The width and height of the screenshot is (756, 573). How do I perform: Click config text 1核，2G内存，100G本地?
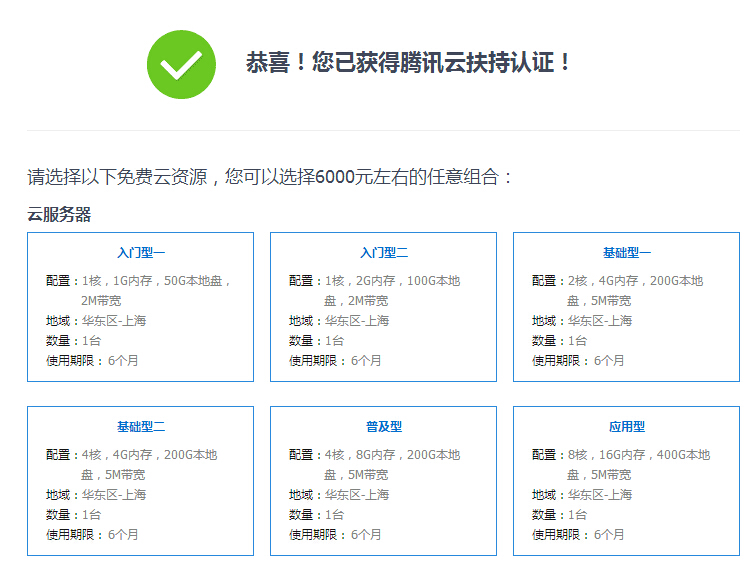pos(392,281)
